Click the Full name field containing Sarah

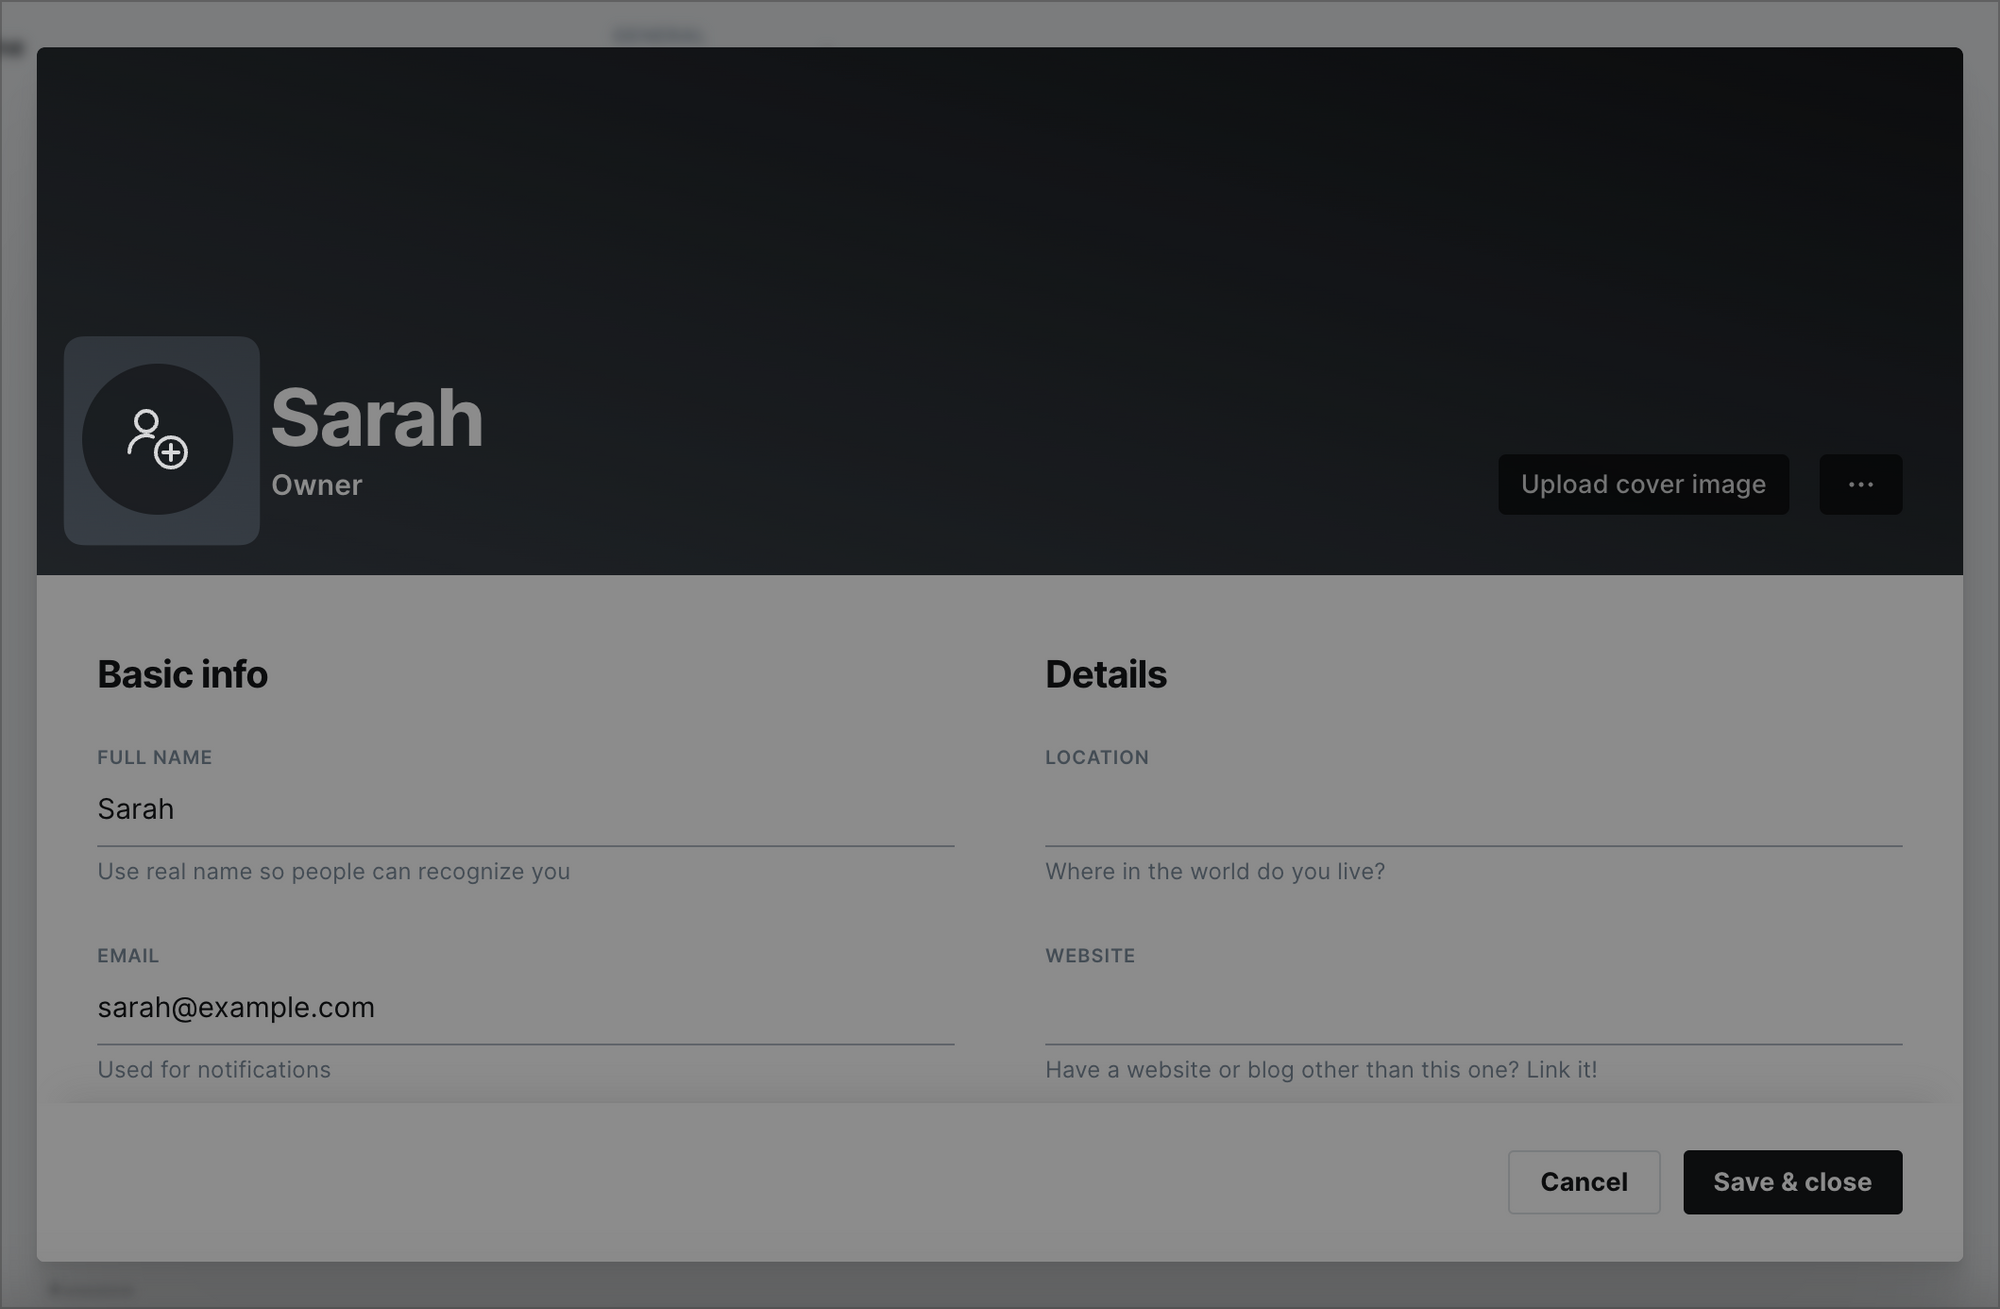(525, 809)
